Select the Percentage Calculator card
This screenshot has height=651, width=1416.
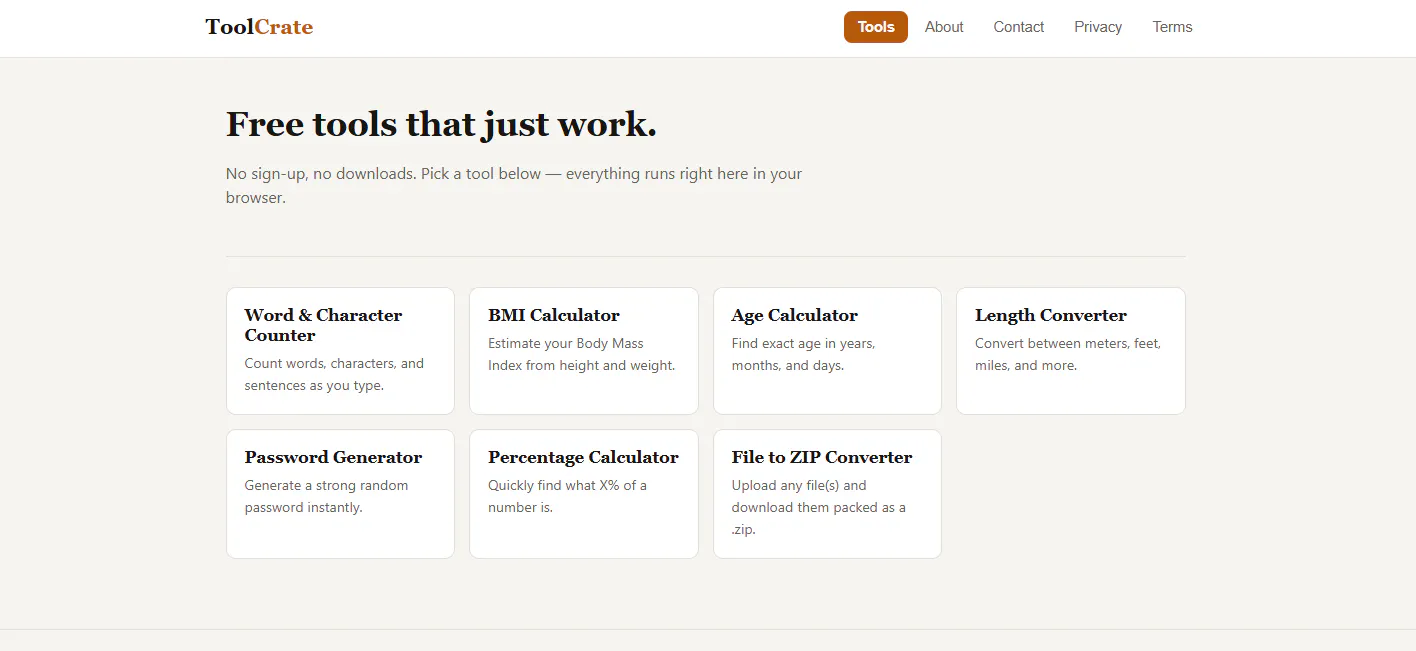click(x=584, y=494)
